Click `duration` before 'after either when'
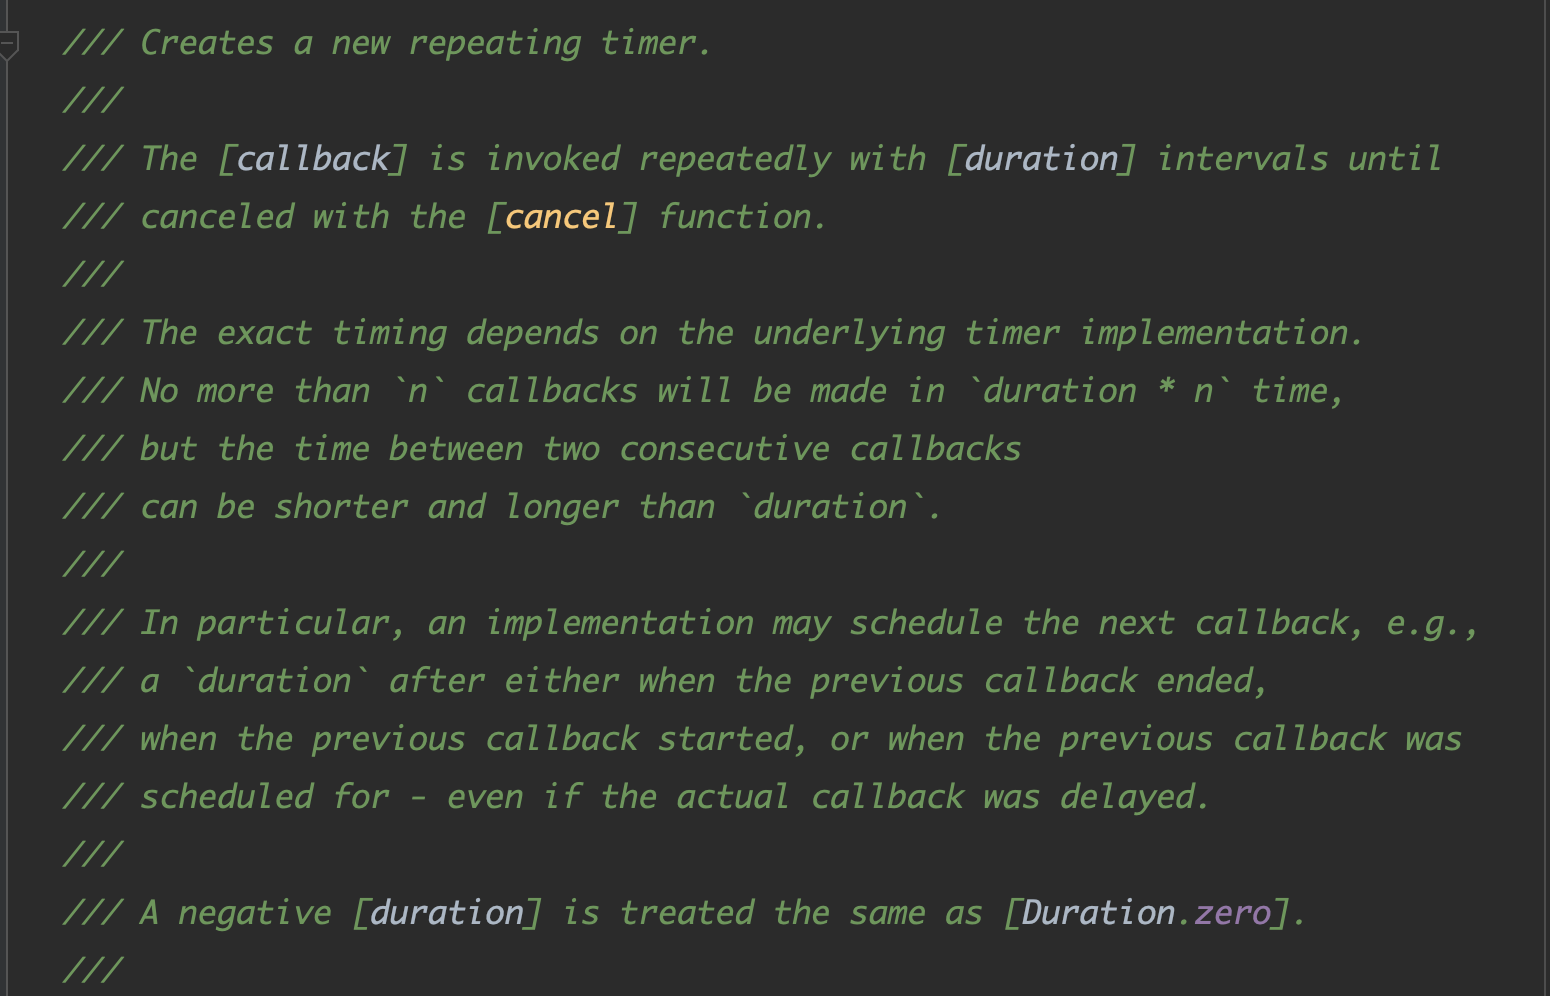1550x996 pixels. coord(274,681)
